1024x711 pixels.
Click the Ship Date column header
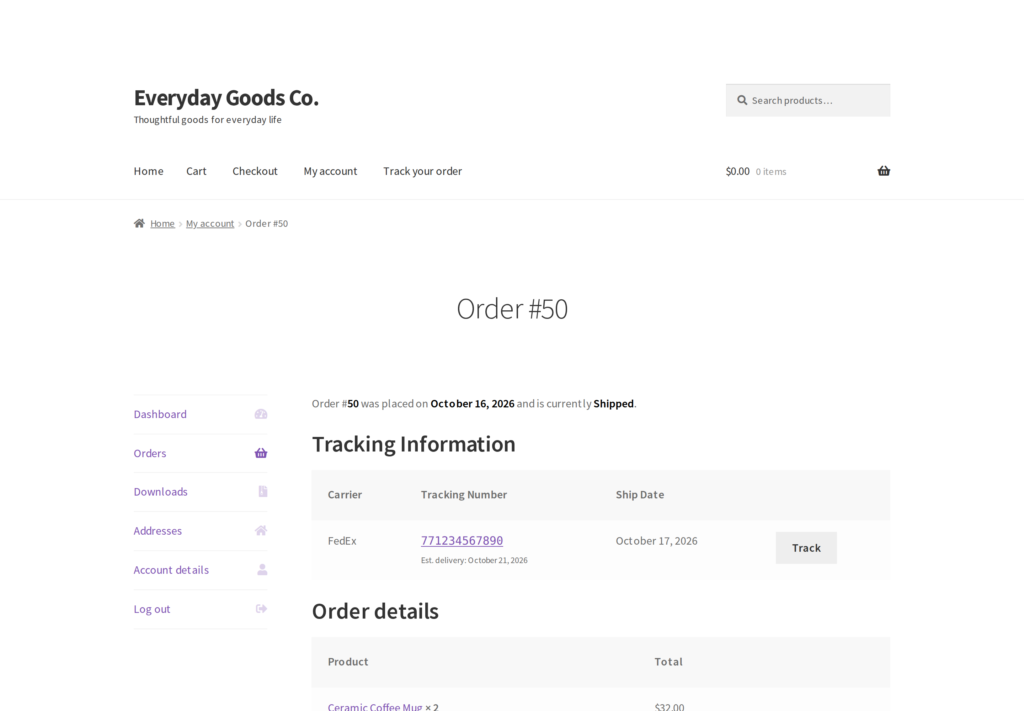[639, 495]
